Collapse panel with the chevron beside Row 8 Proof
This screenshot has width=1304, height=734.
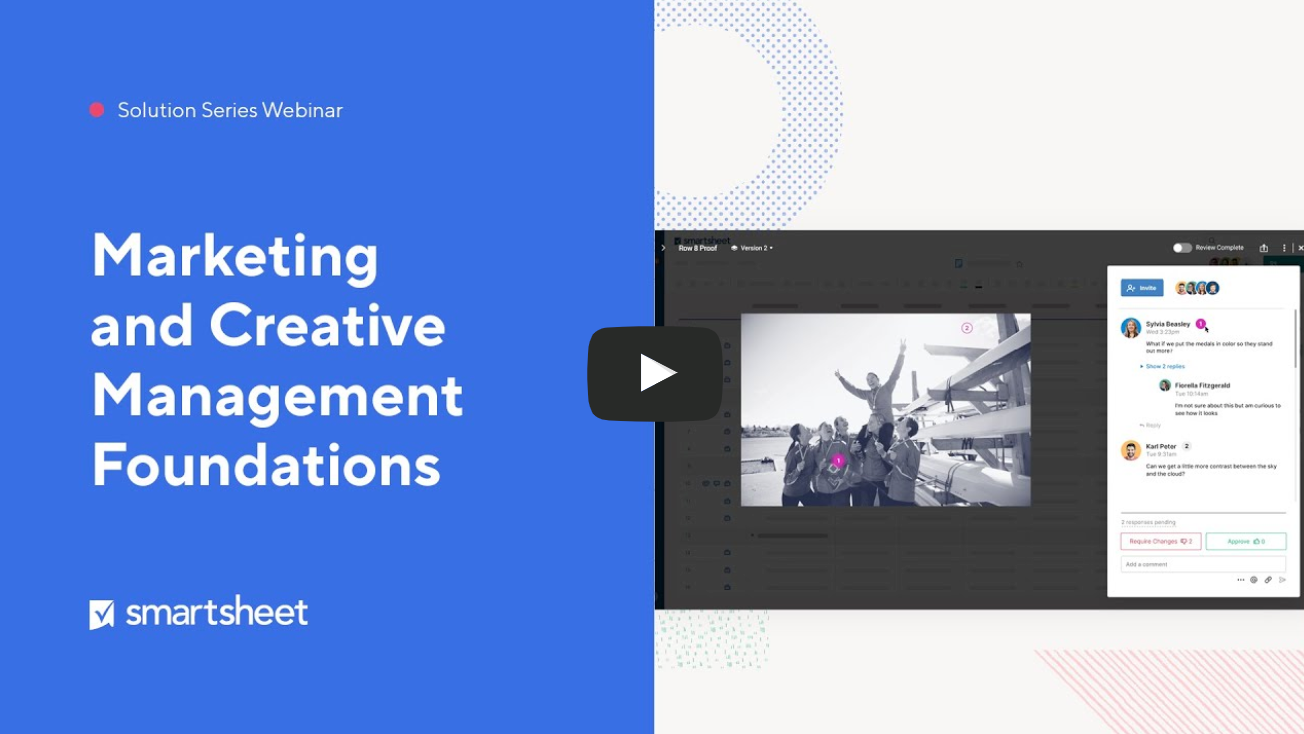pos(663,248)
